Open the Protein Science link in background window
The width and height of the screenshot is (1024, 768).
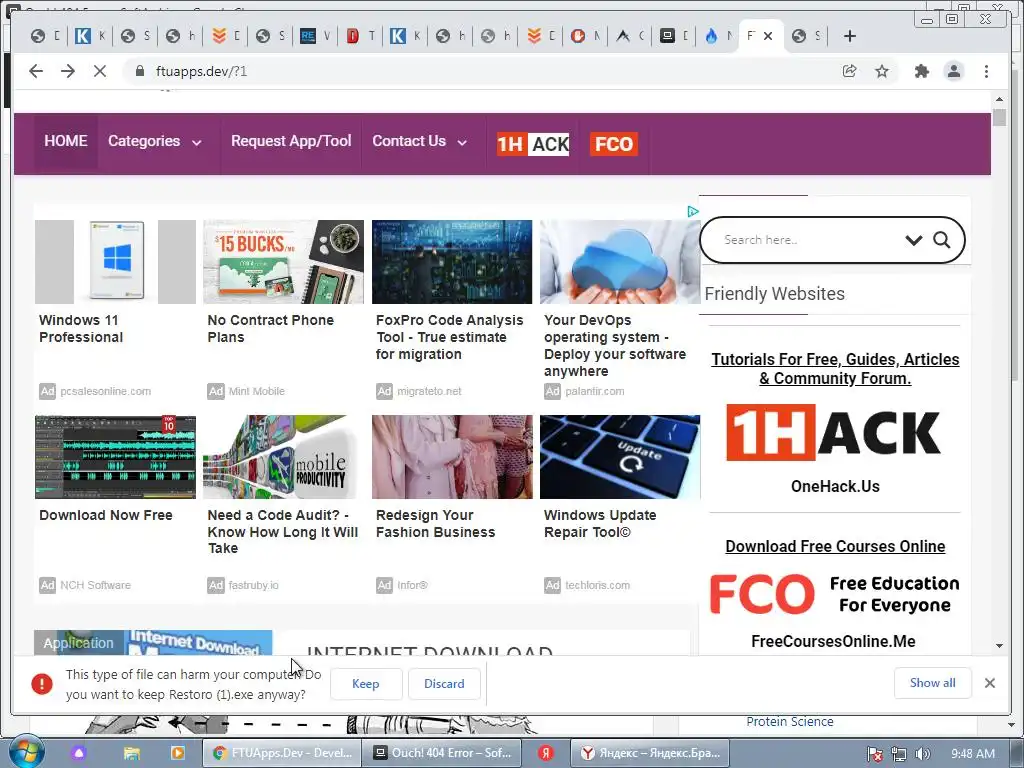pyautogui.click(x=790, y=722)
